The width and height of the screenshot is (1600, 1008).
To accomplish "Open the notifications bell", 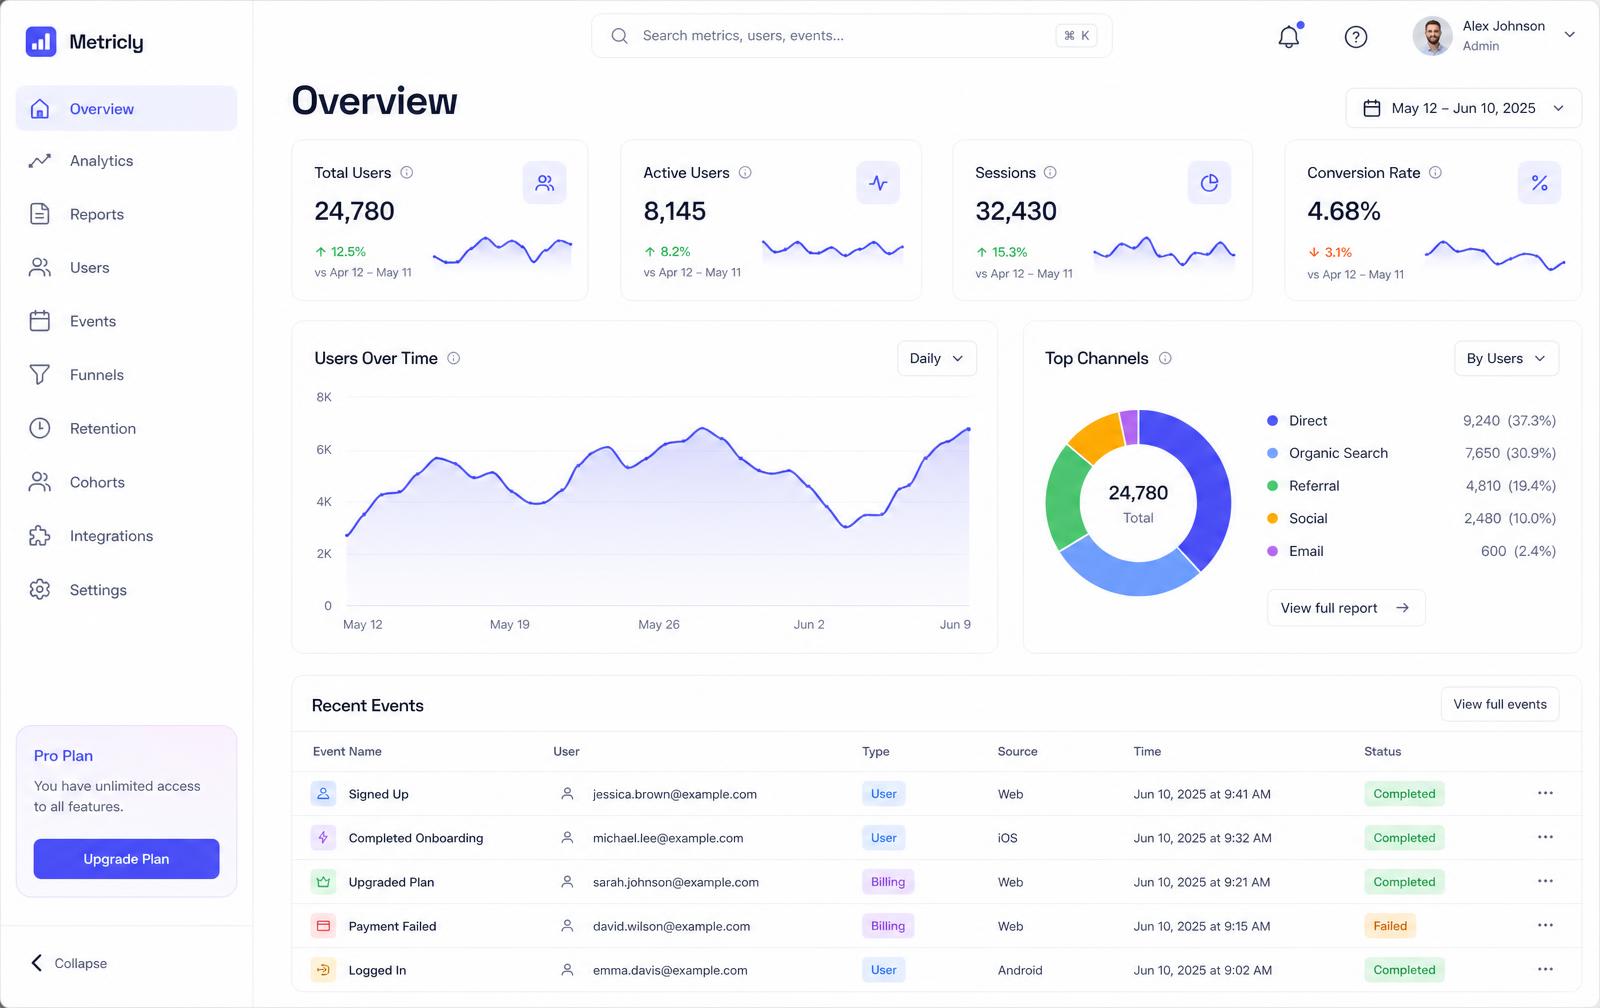I will click(1289, 37).
